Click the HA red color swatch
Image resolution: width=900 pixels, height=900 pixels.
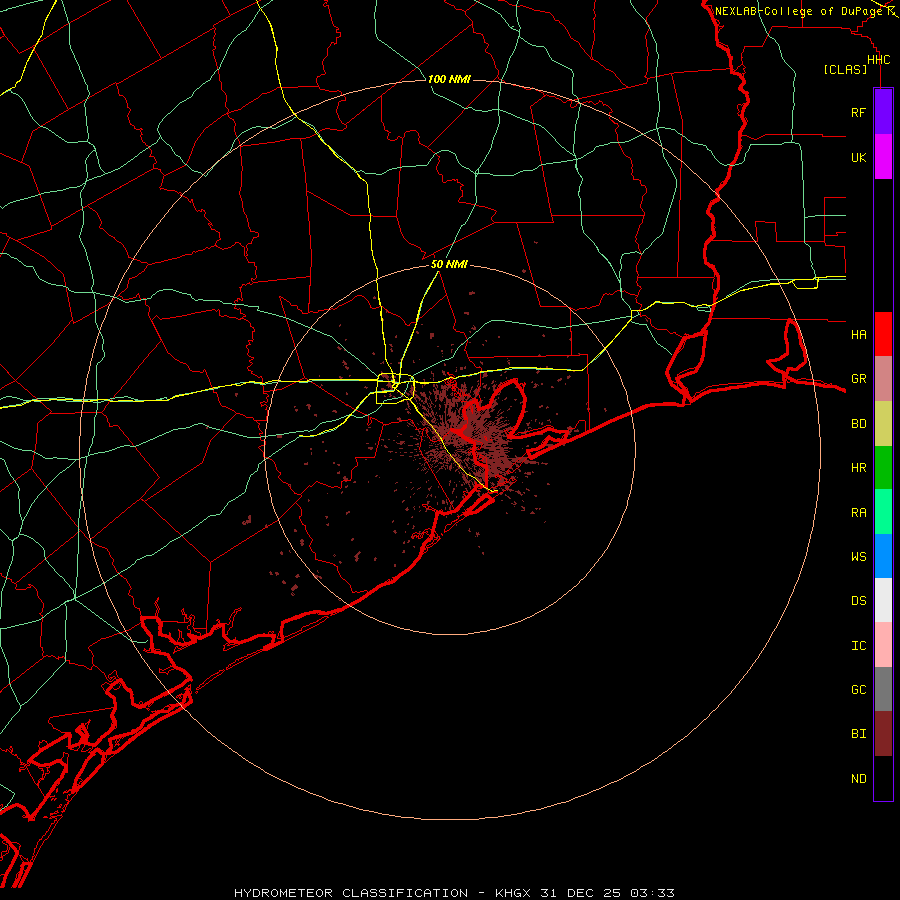point(883,334)
